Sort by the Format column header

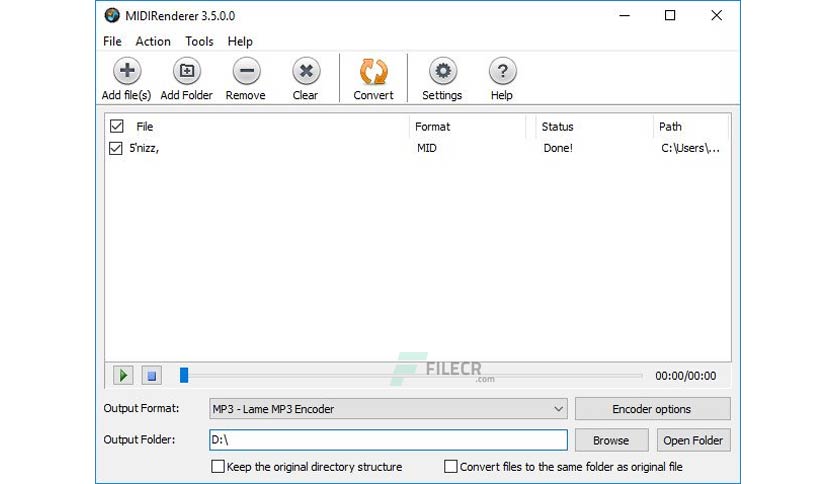click(432, 127)
